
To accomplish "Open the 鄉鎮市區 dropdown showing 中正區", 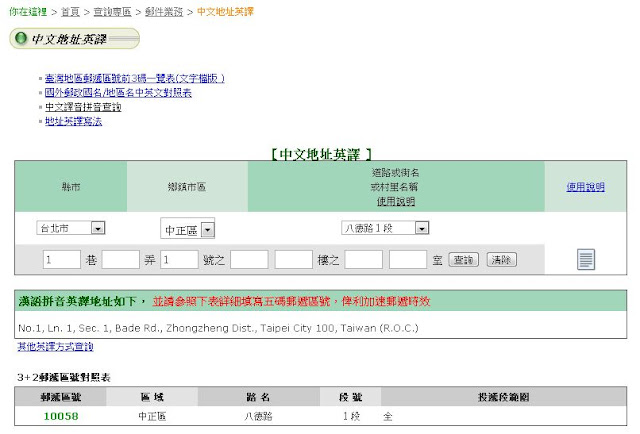I will tap(187, 229).
